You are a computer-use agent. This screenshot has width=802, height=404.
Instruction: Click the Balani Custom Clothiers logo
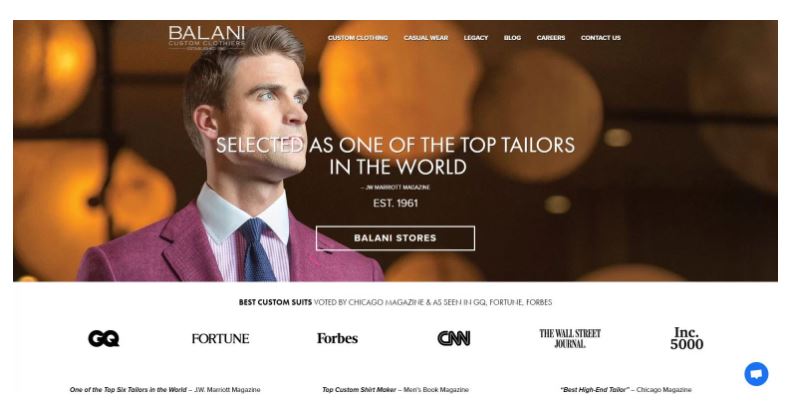[x=207, y=38]
